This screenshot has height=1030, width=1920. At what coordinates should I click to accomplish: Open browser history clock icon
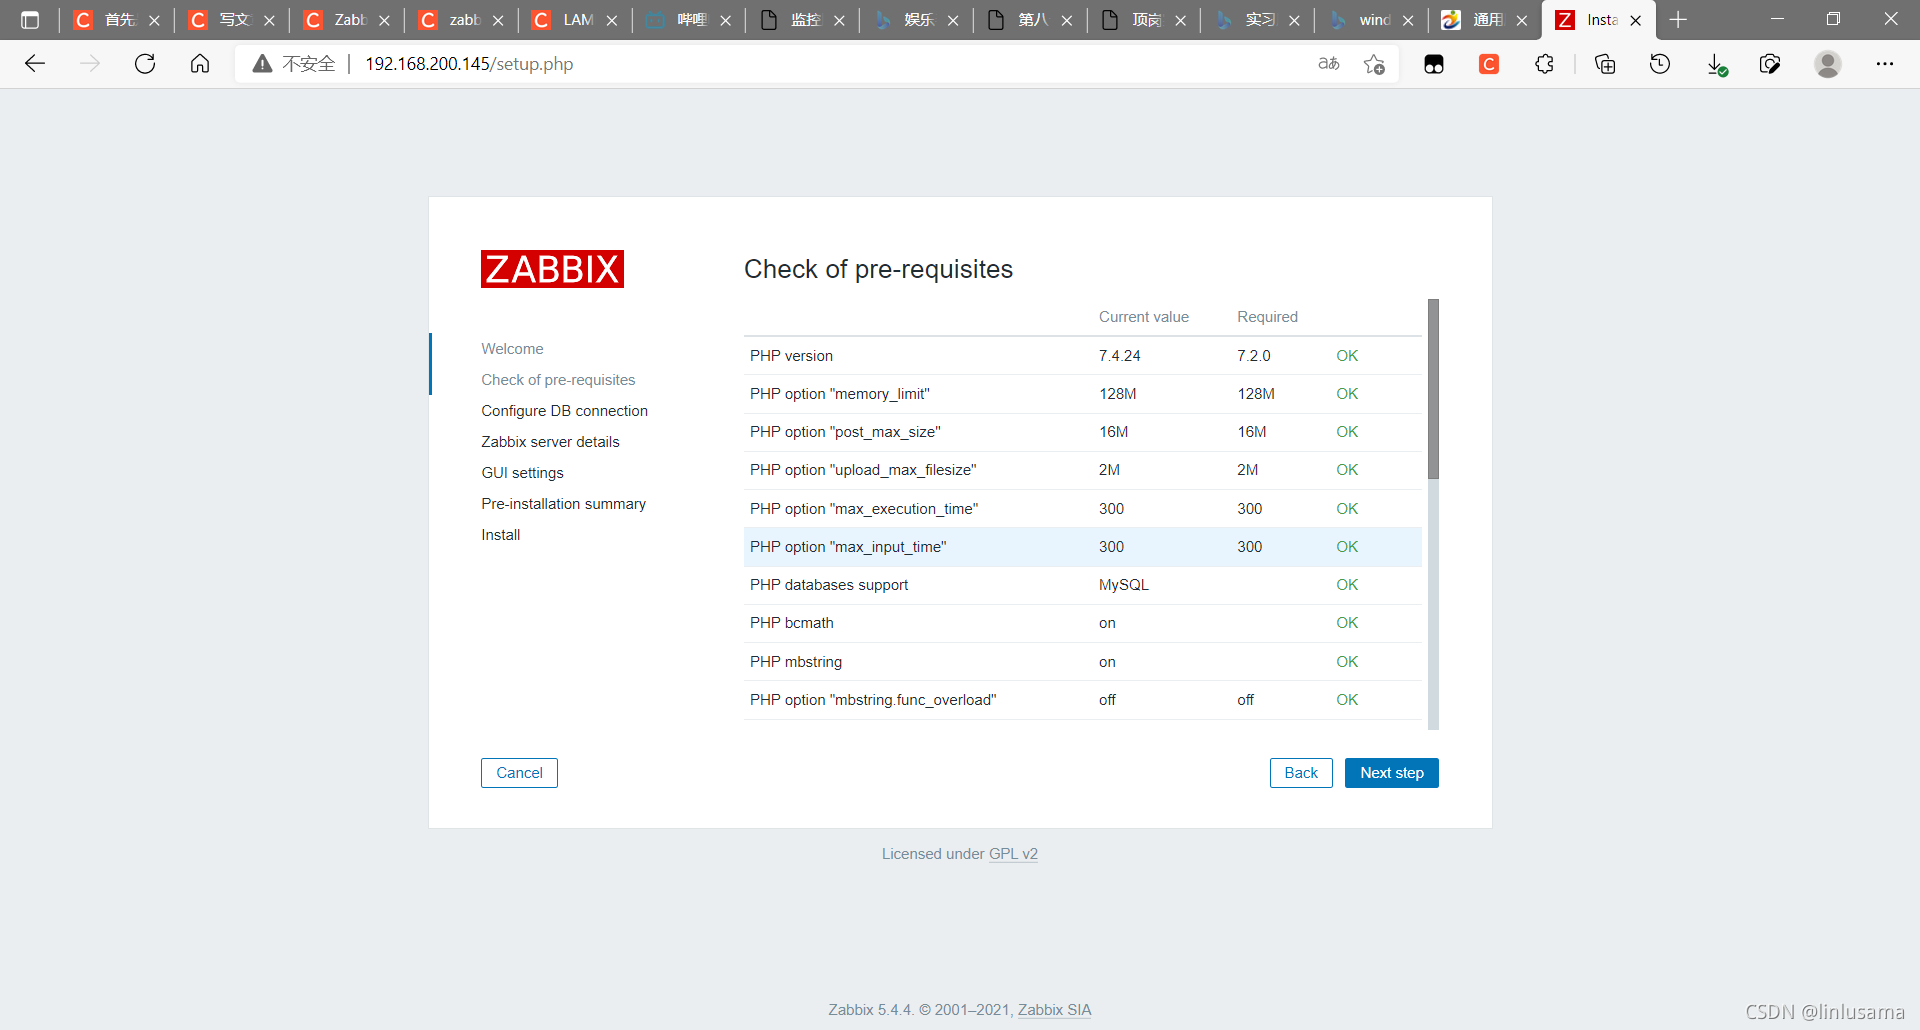coord(1660,64)
